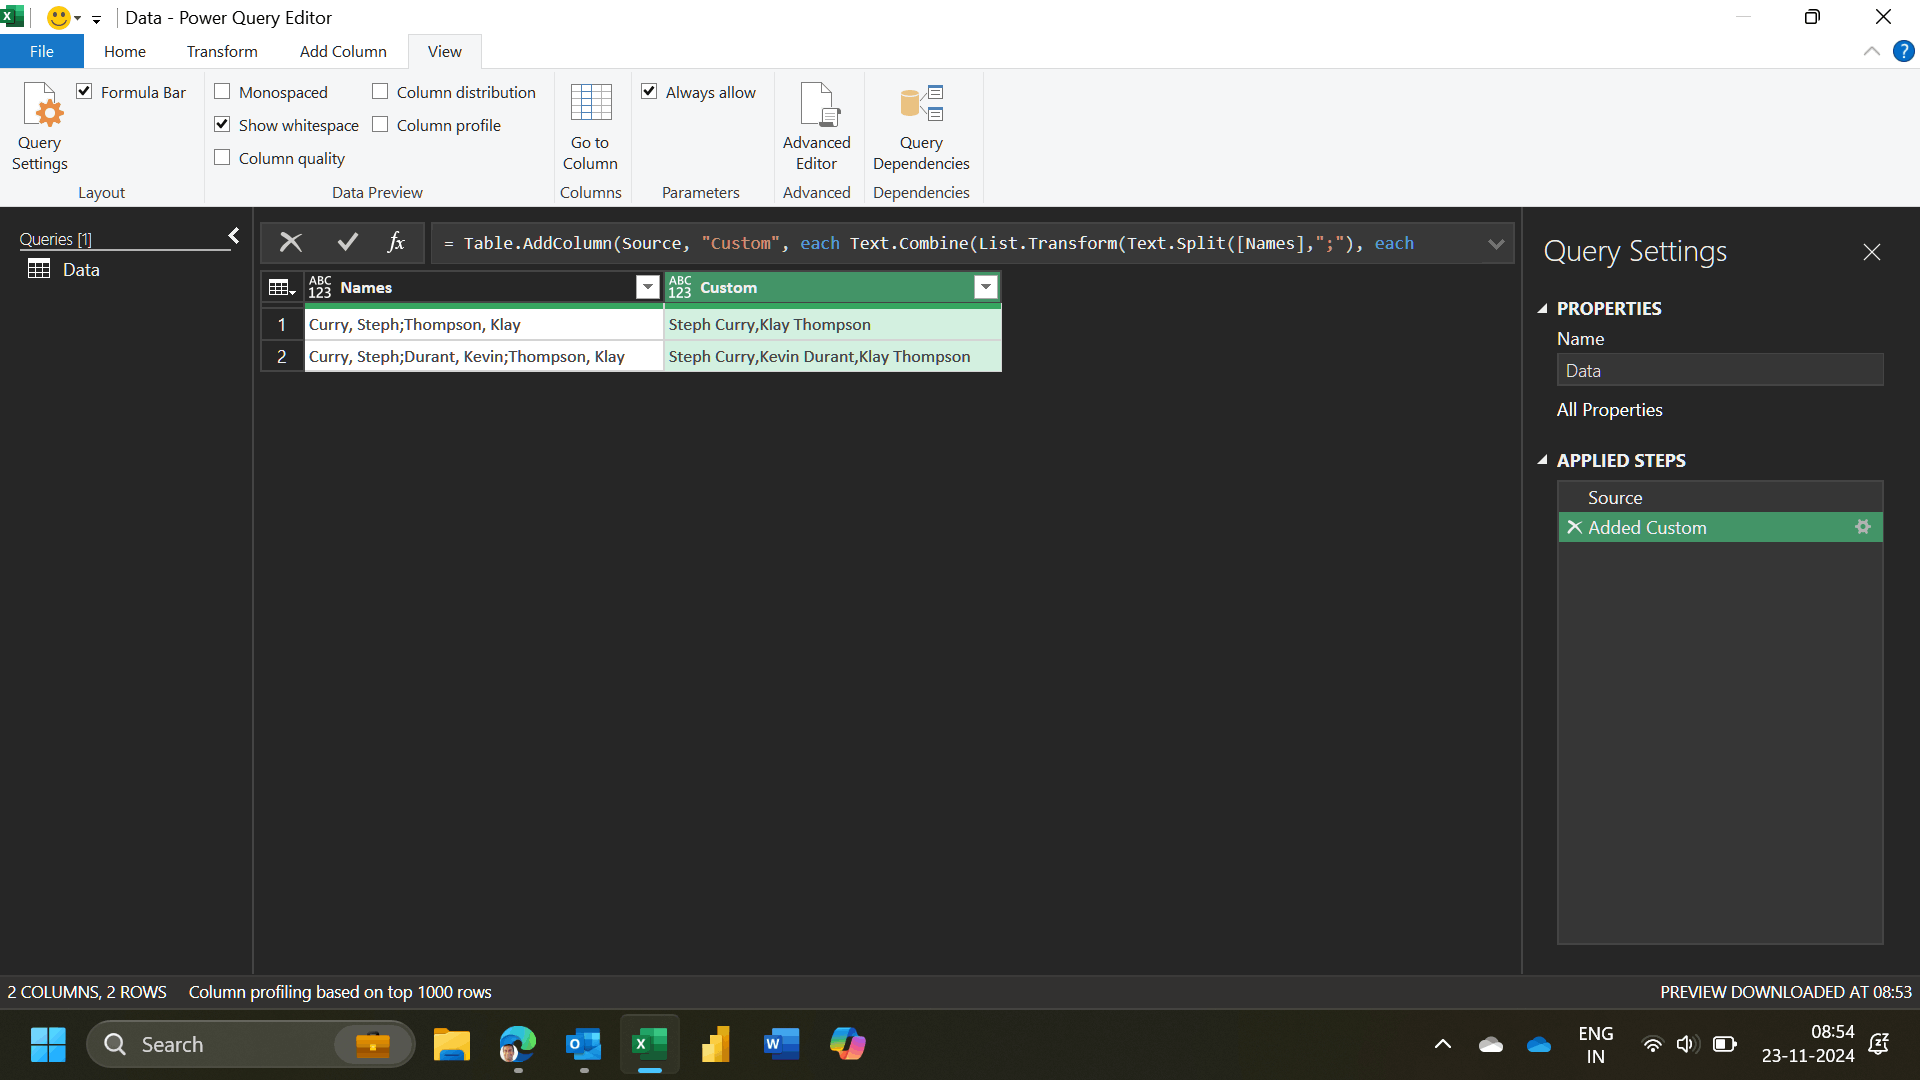Viewport: 1920px width, 1080px height.
Task: Open Windows Start menu
Action: (x=48, y=1044)
